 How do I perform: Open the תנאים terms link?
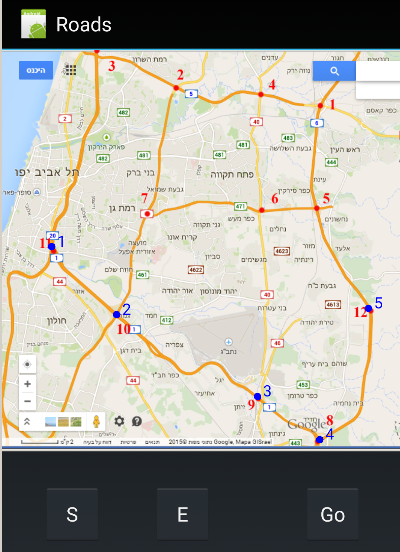[x=152, y=442]
